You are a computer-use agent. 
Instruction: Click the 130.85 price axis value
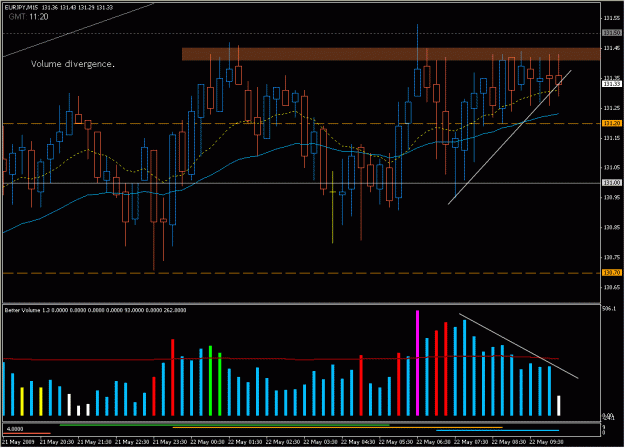(x=612, y=228)
